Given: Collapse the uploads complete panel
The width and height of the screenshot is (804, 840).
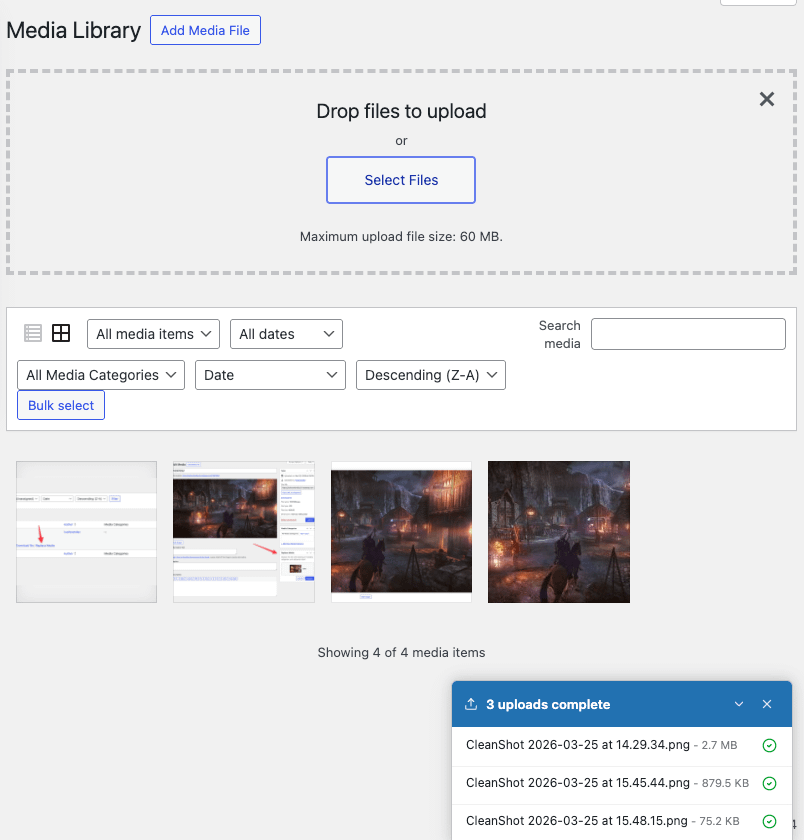Looking at the screenshot, I should point(739,704).
